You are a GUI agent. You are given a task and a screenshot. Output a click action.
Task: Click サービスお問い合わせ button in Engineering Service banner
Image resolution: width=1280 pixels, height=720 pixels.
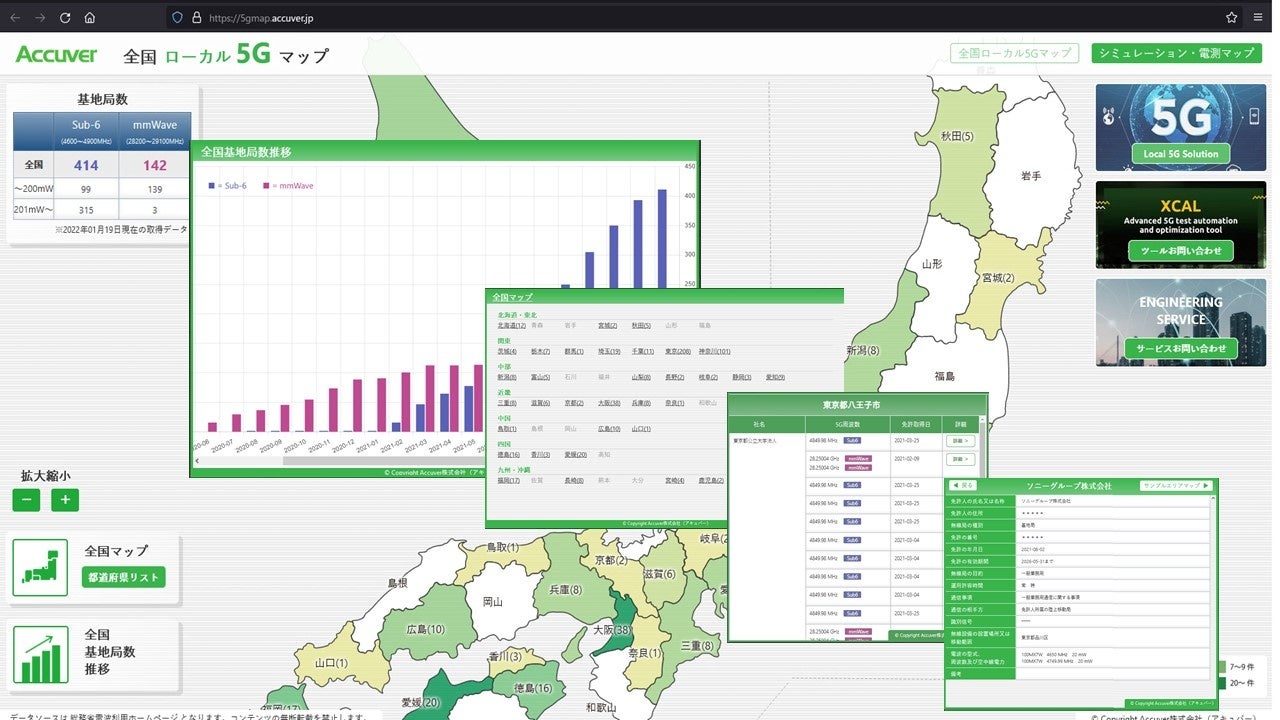coord(1181,349)
